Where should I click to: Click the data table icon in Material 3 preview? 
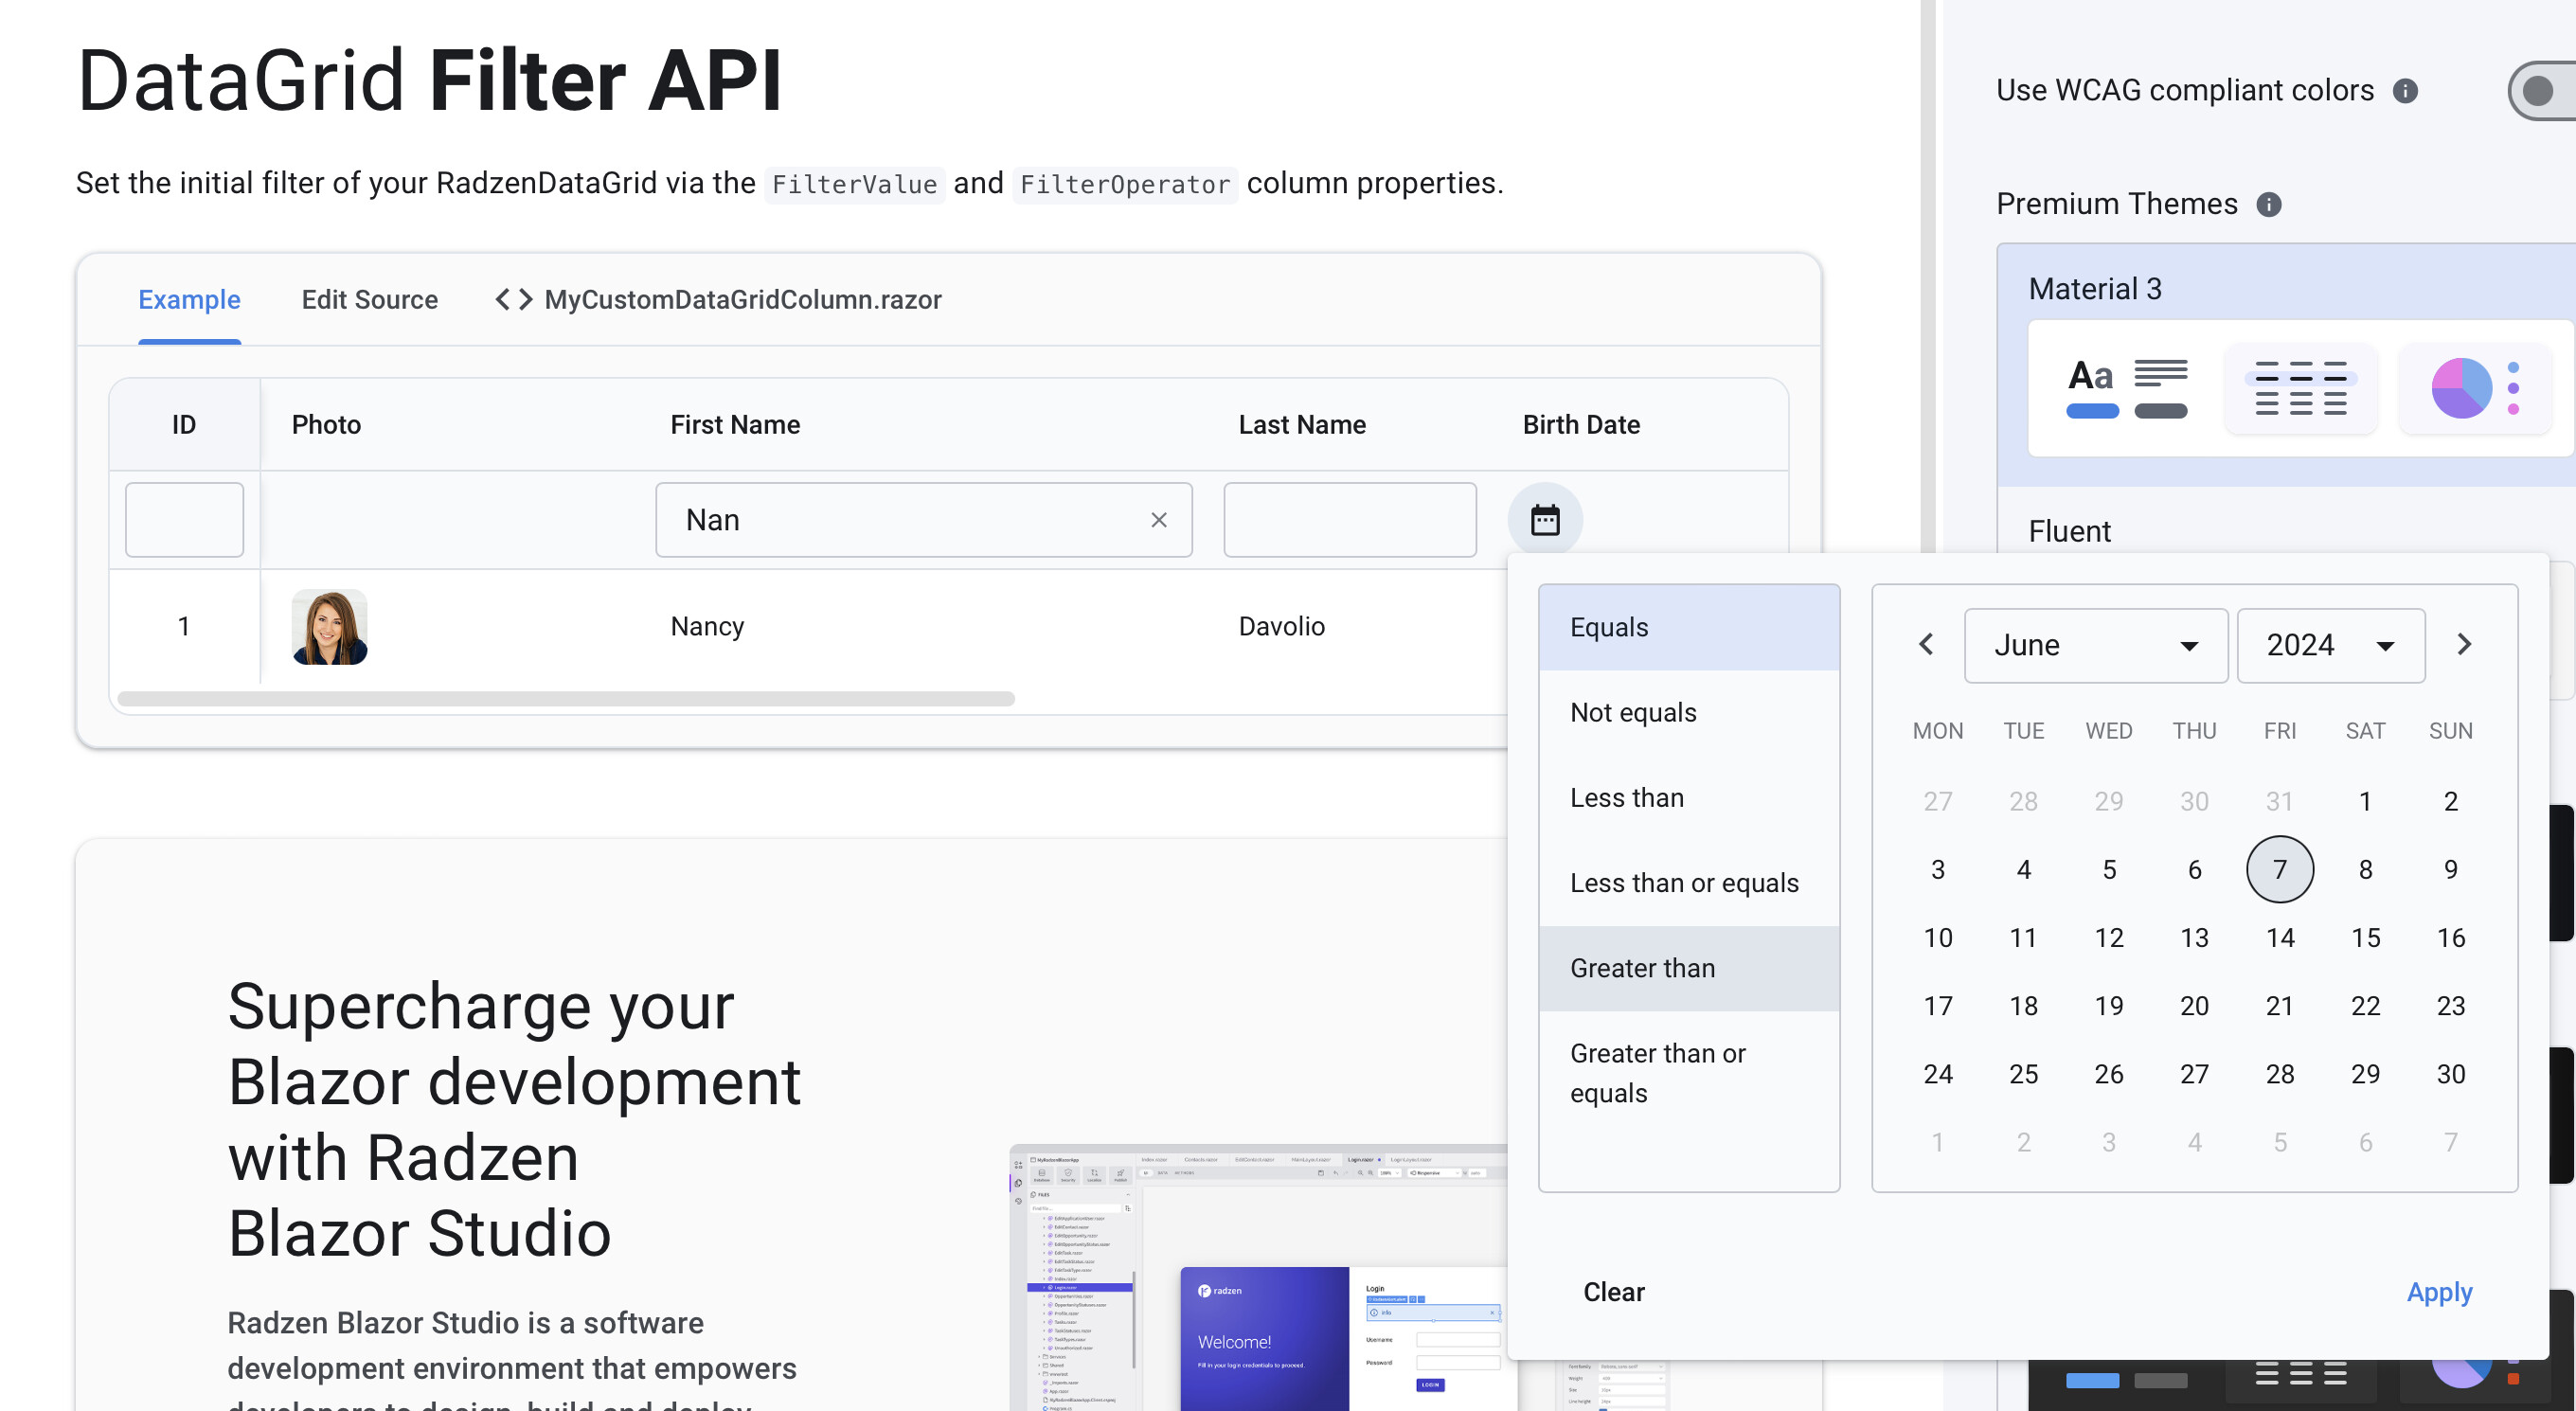pos(2300,389)
